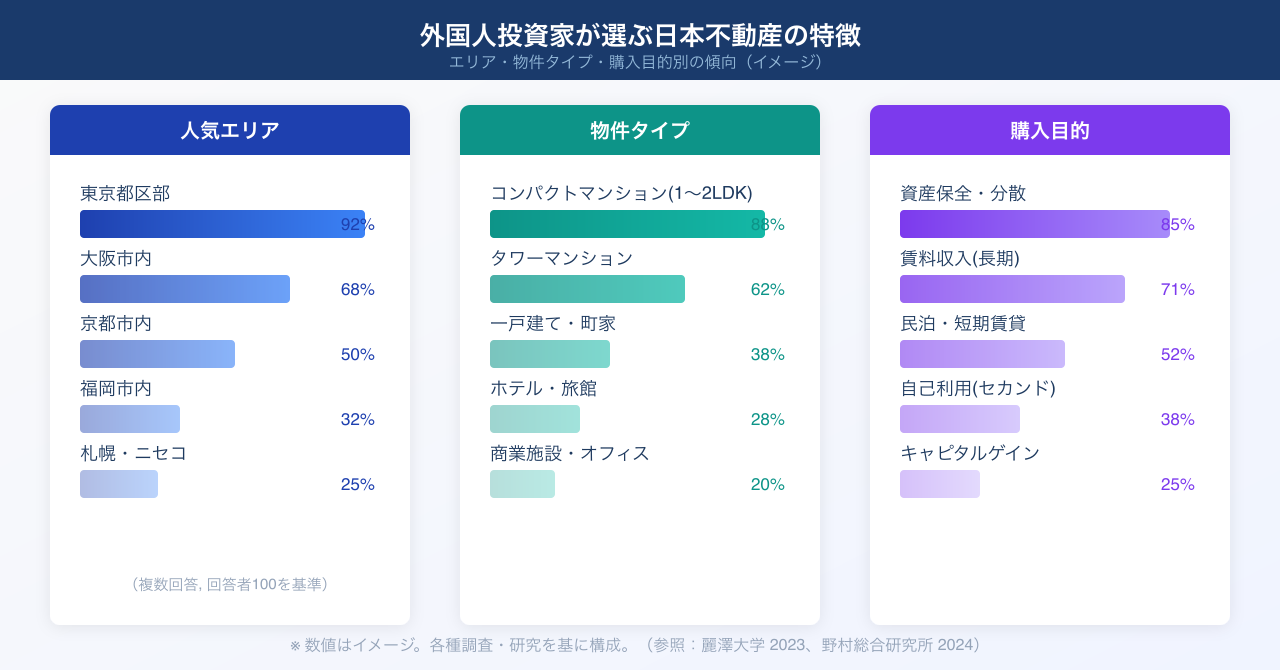Click the footnote citing 麗澤大学 2023
Viewport: 1280px width, 670px height.
[640, 645]
